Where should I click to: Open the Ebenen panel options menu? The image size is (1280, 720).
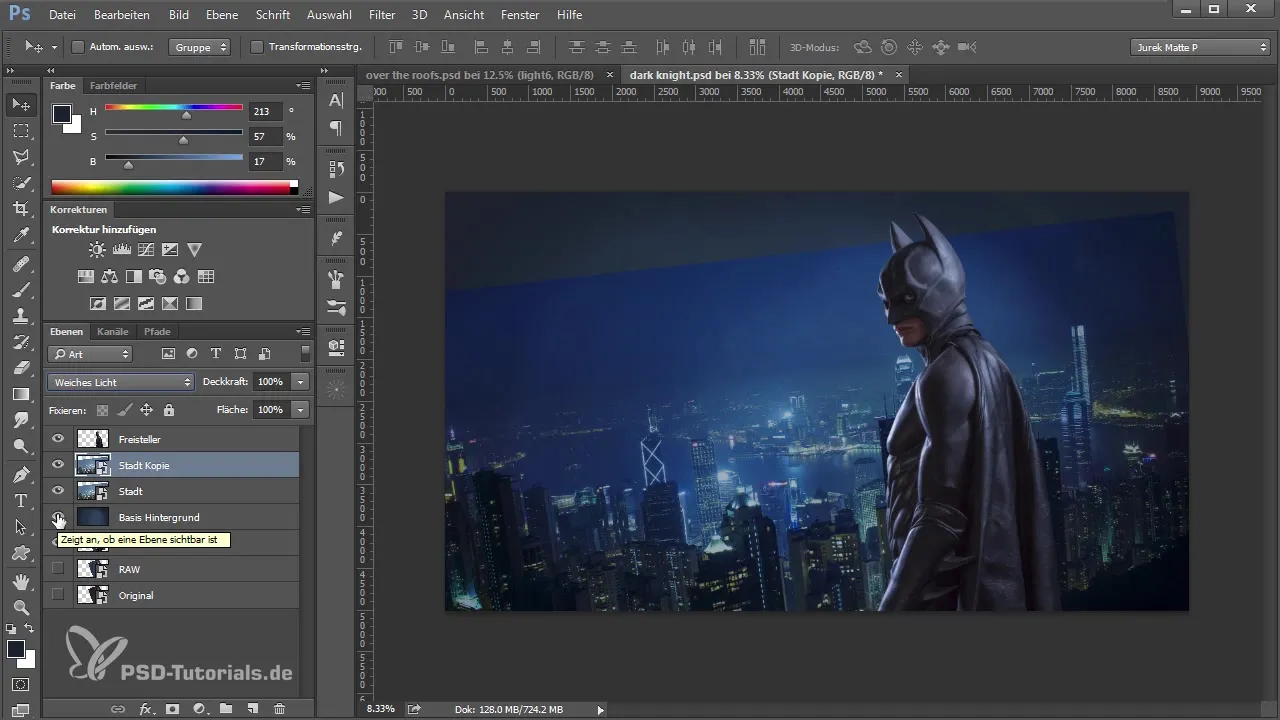(303, 331)
